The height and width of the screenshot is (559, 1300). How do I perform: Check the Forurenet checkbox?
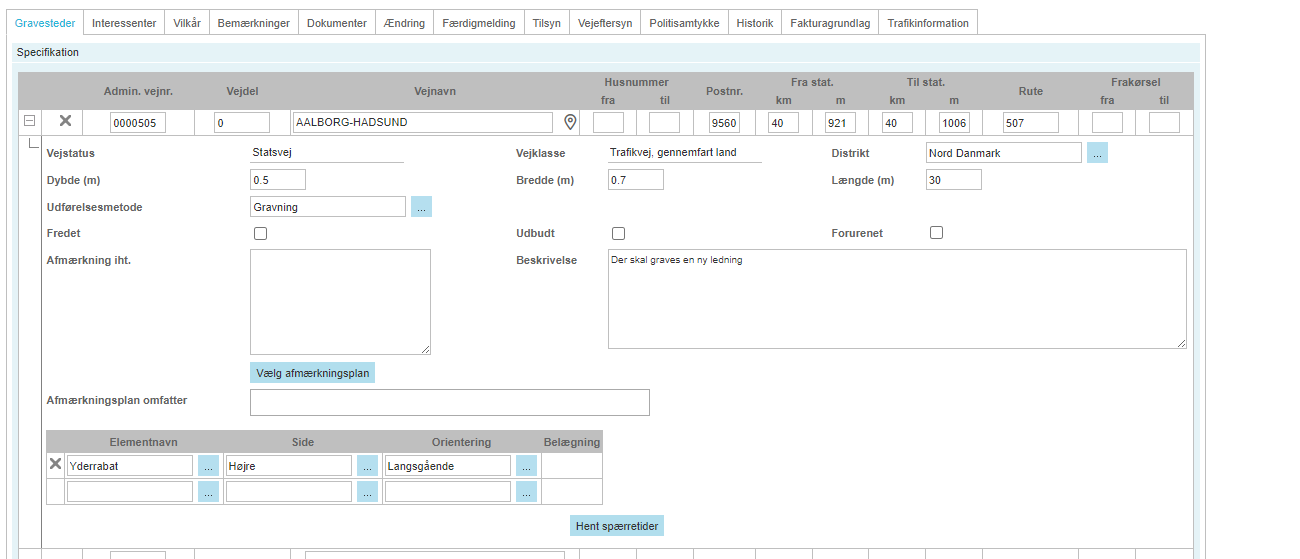(937, 233)
